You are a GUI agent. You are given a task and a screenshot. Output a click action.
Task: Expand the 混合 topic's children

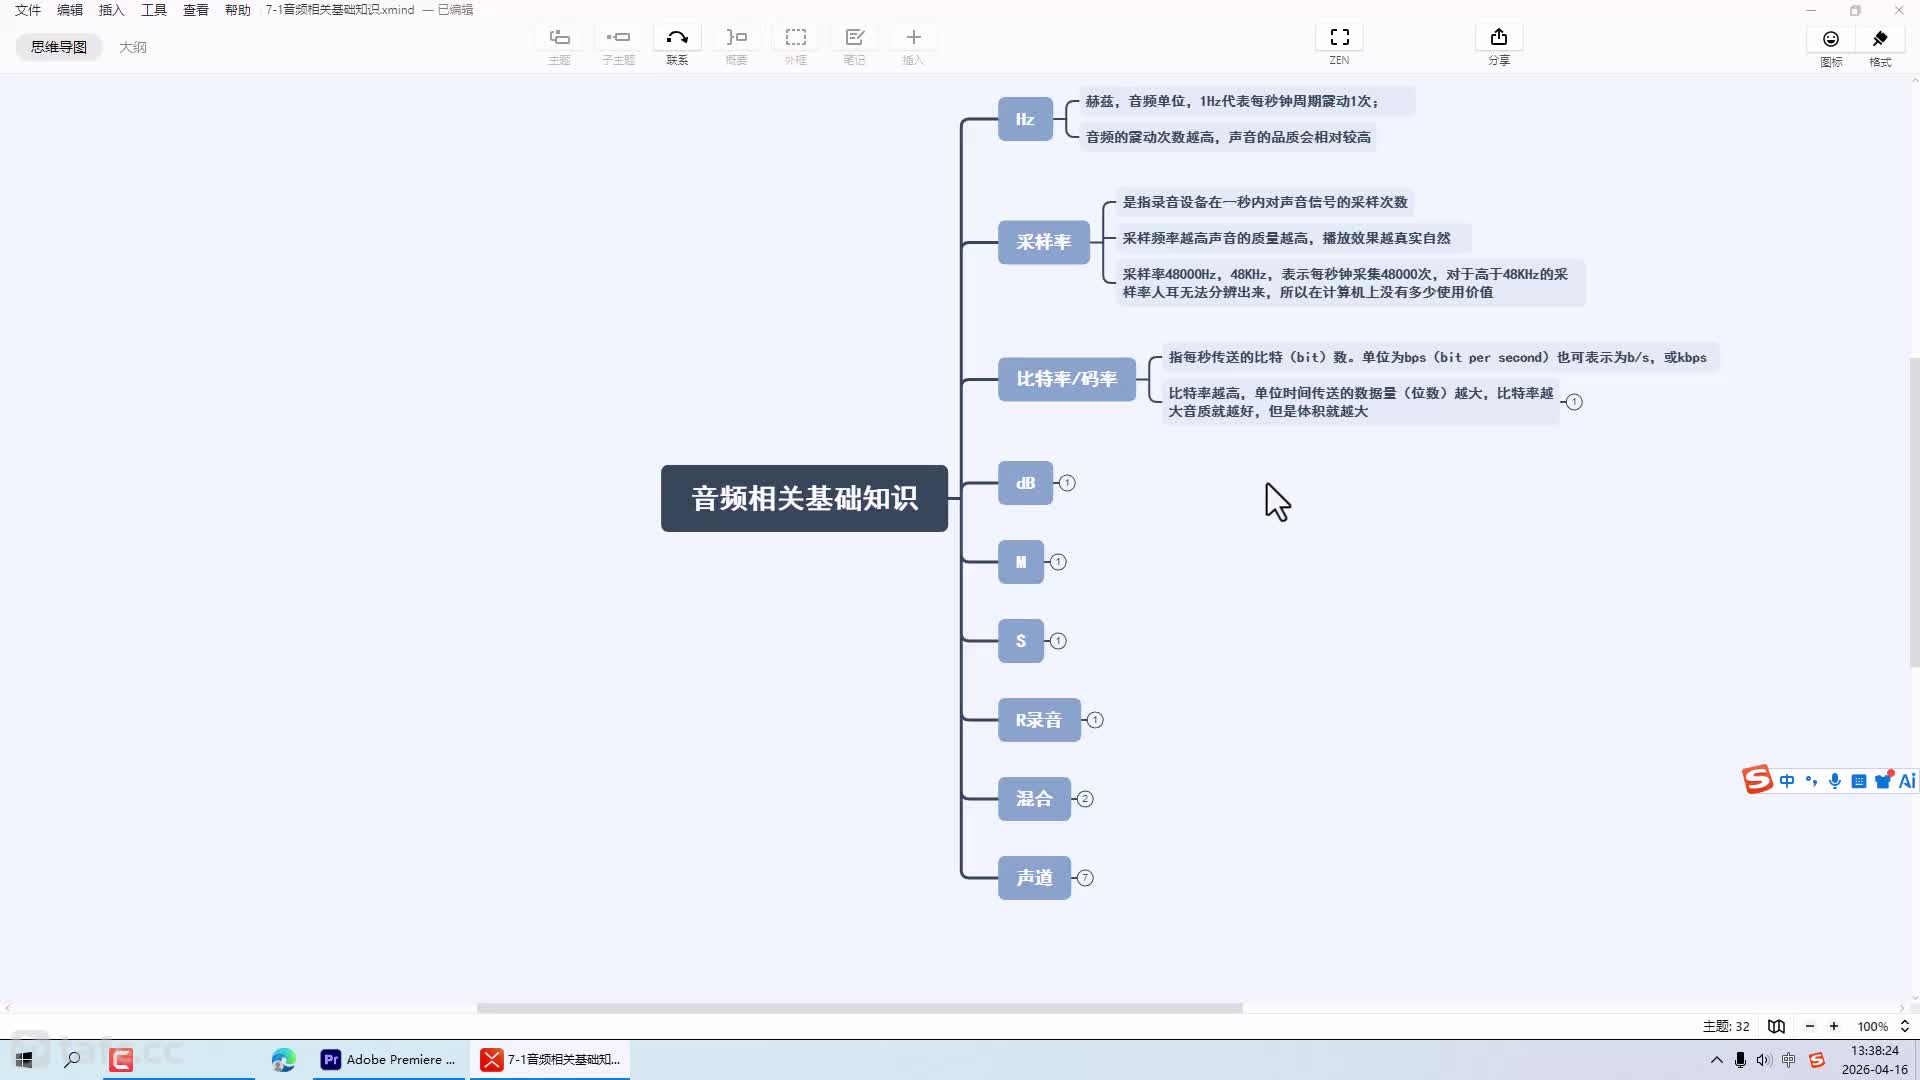coord(1085,799)
